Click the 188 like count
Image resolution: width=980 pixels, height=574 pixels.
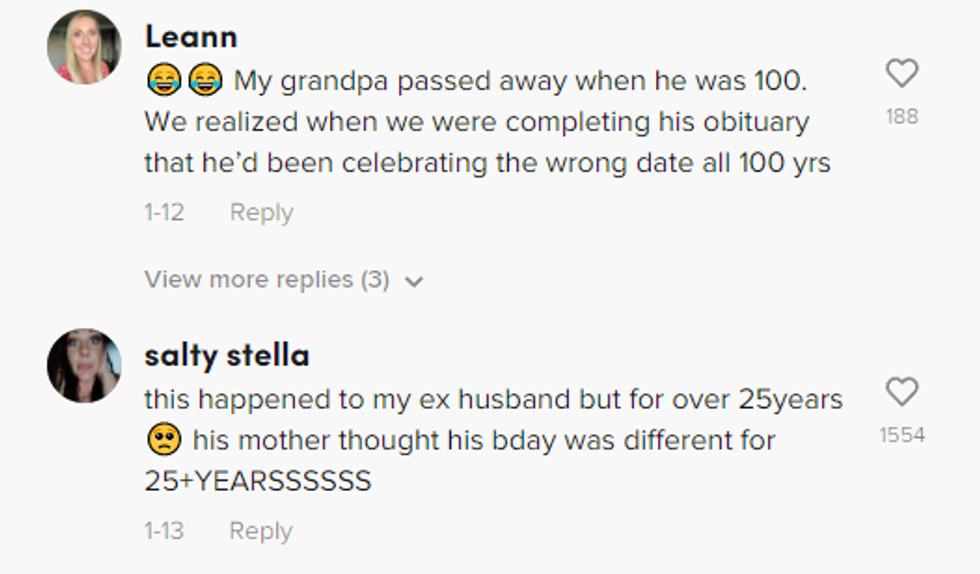902,117
